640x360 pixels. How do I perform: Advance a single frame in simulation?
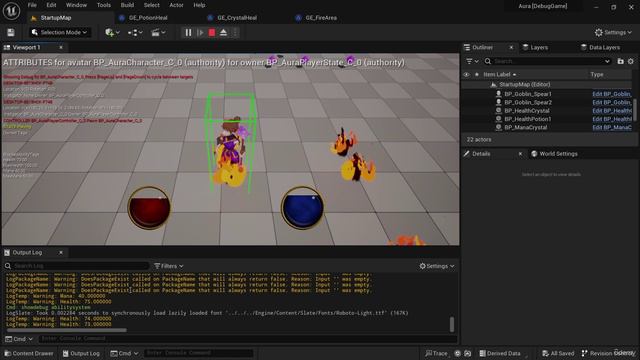(200, 32)
